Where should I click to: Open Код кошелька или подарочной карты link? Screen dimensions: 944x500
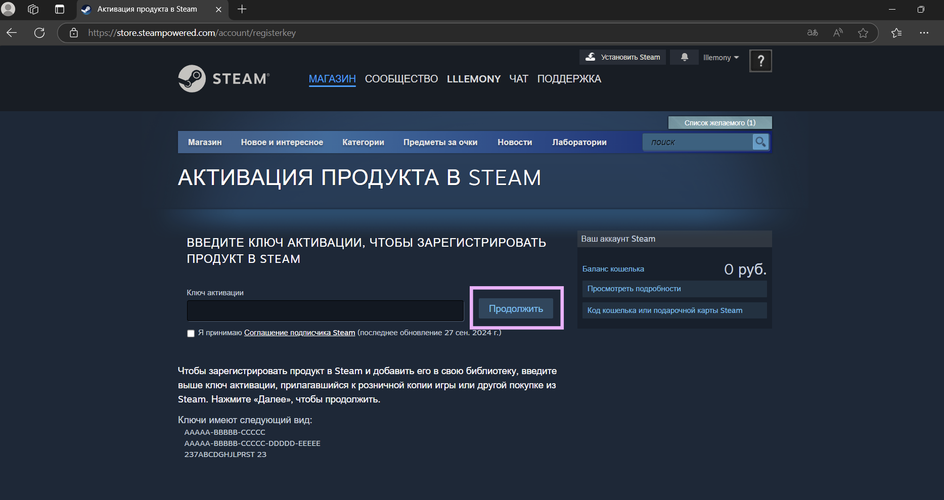[x=674, y=310]
